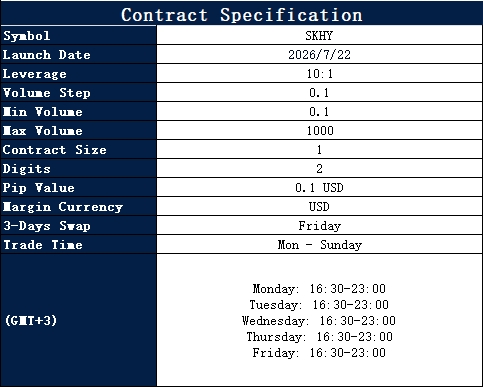
Task: Select the Contract Size value cell
Action: point(319,149)
